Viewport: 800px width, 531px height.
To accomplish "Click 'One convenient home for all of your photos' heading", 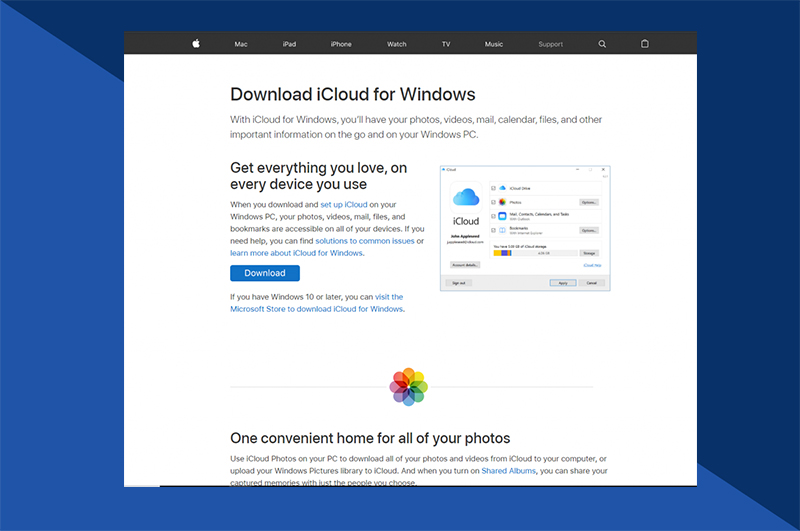I will click(370, 438).
